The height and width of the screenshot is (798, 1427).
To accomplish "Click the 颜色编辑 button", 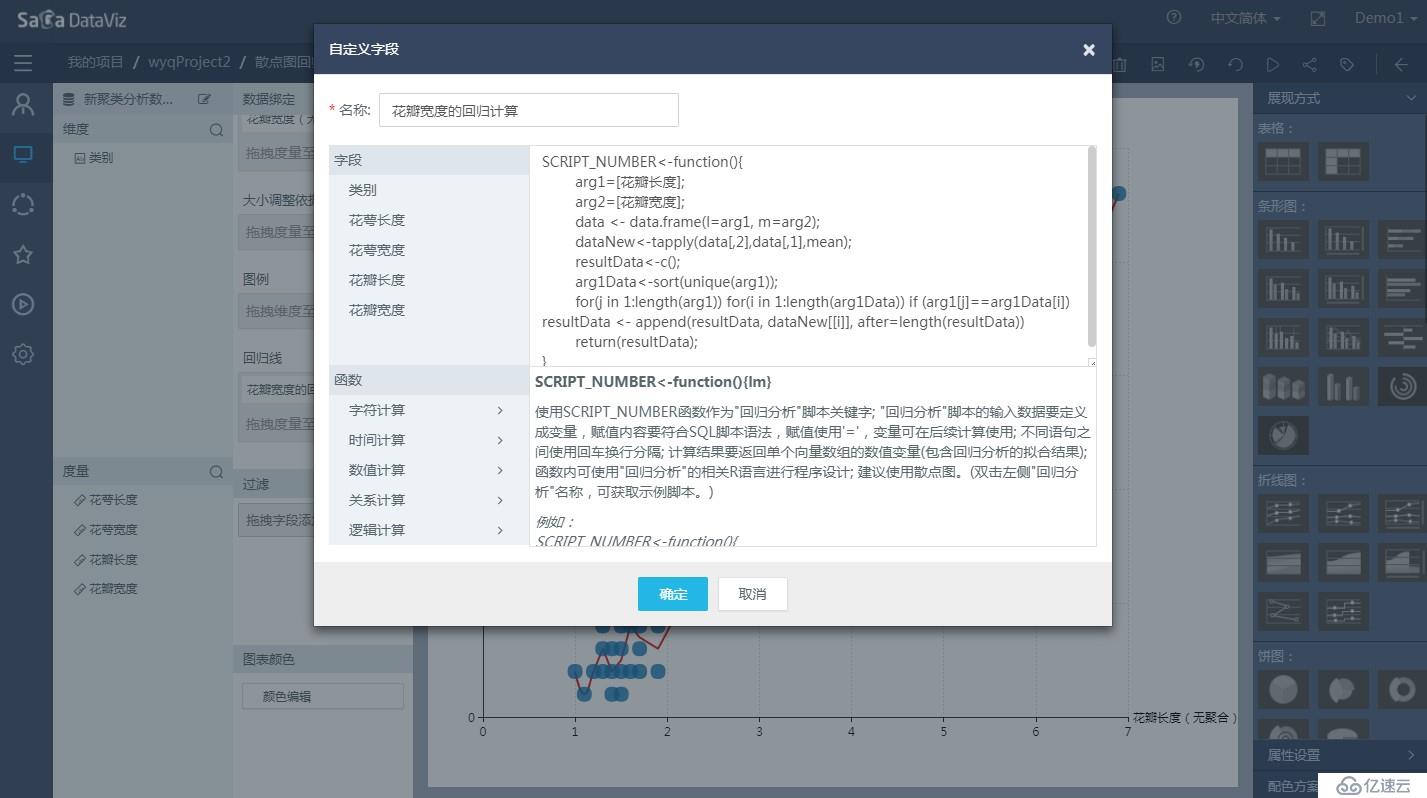I will click(x=323, y=696).
